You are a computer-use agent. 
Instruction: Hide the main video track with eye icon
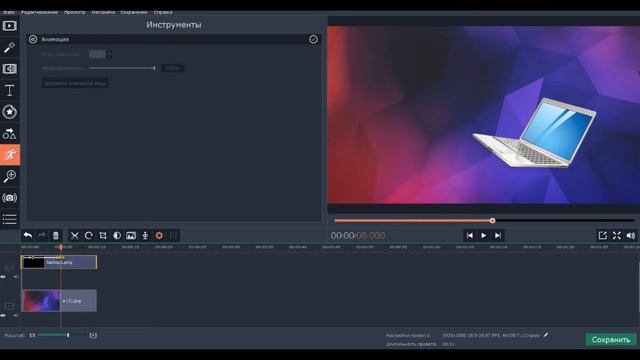[3, 315]
